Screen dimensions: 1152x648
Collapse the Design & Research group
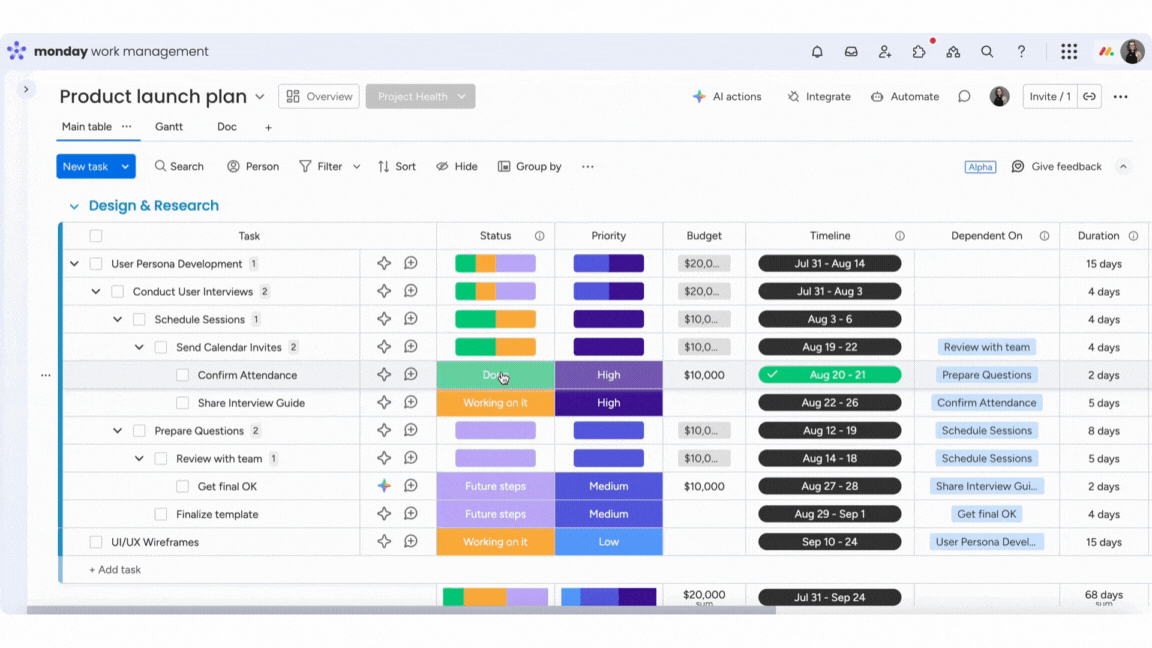[x=74, y=206]
